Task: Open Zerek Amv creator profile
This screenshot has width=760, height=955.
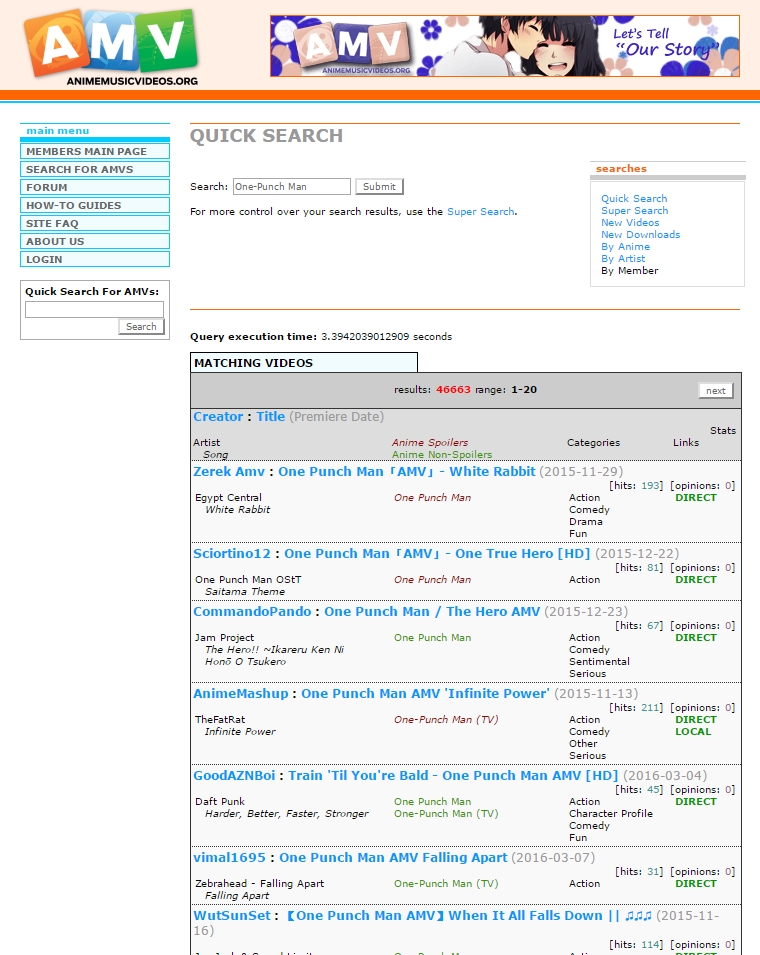Action: coord(229,471)
